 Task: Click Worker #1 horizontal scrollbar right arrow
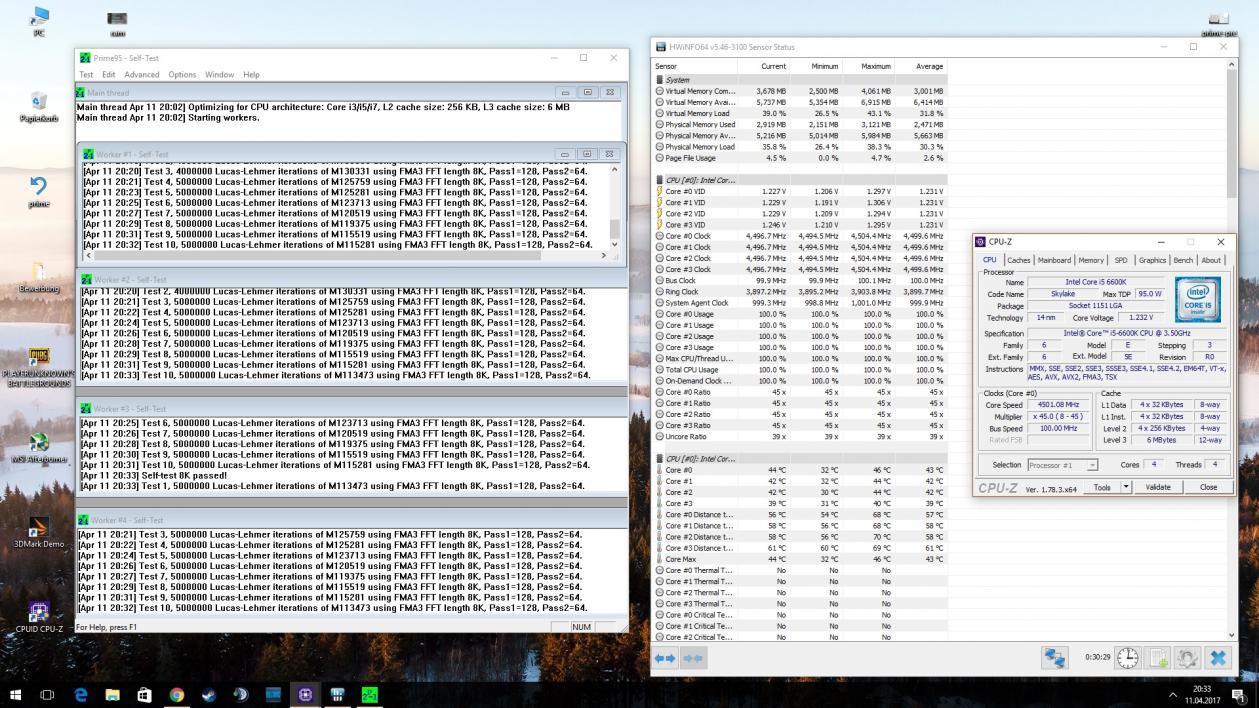(604, 256)
